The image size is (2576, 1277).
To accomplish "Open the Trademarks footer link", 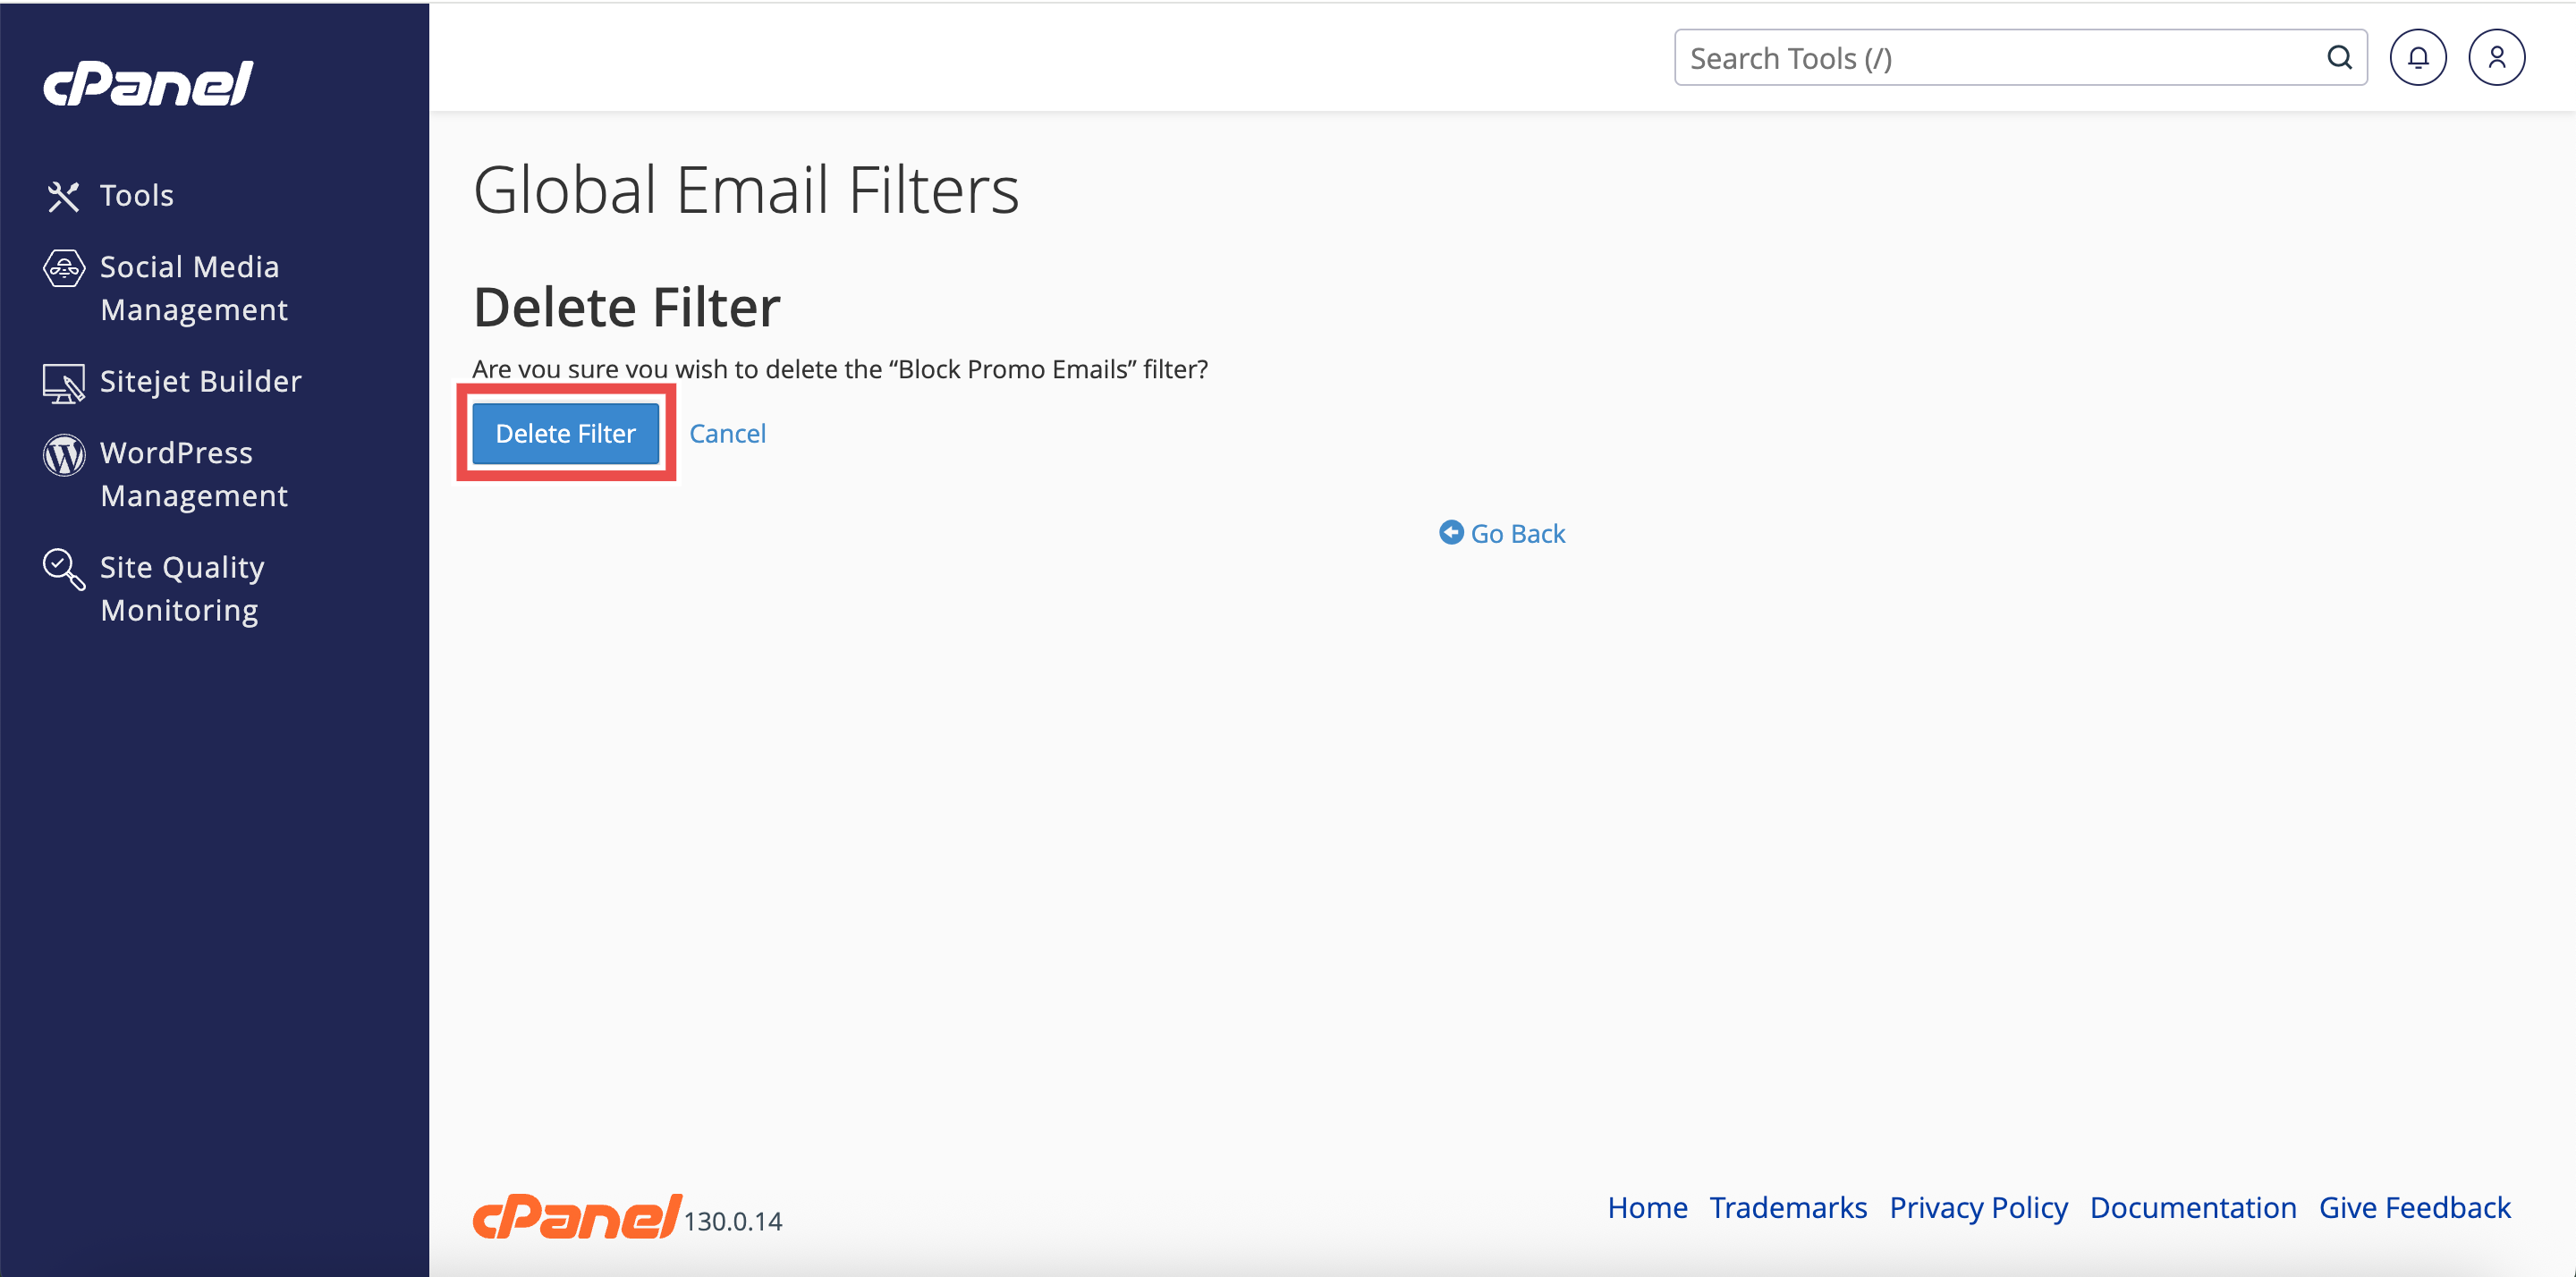I will (1788, 1208).
